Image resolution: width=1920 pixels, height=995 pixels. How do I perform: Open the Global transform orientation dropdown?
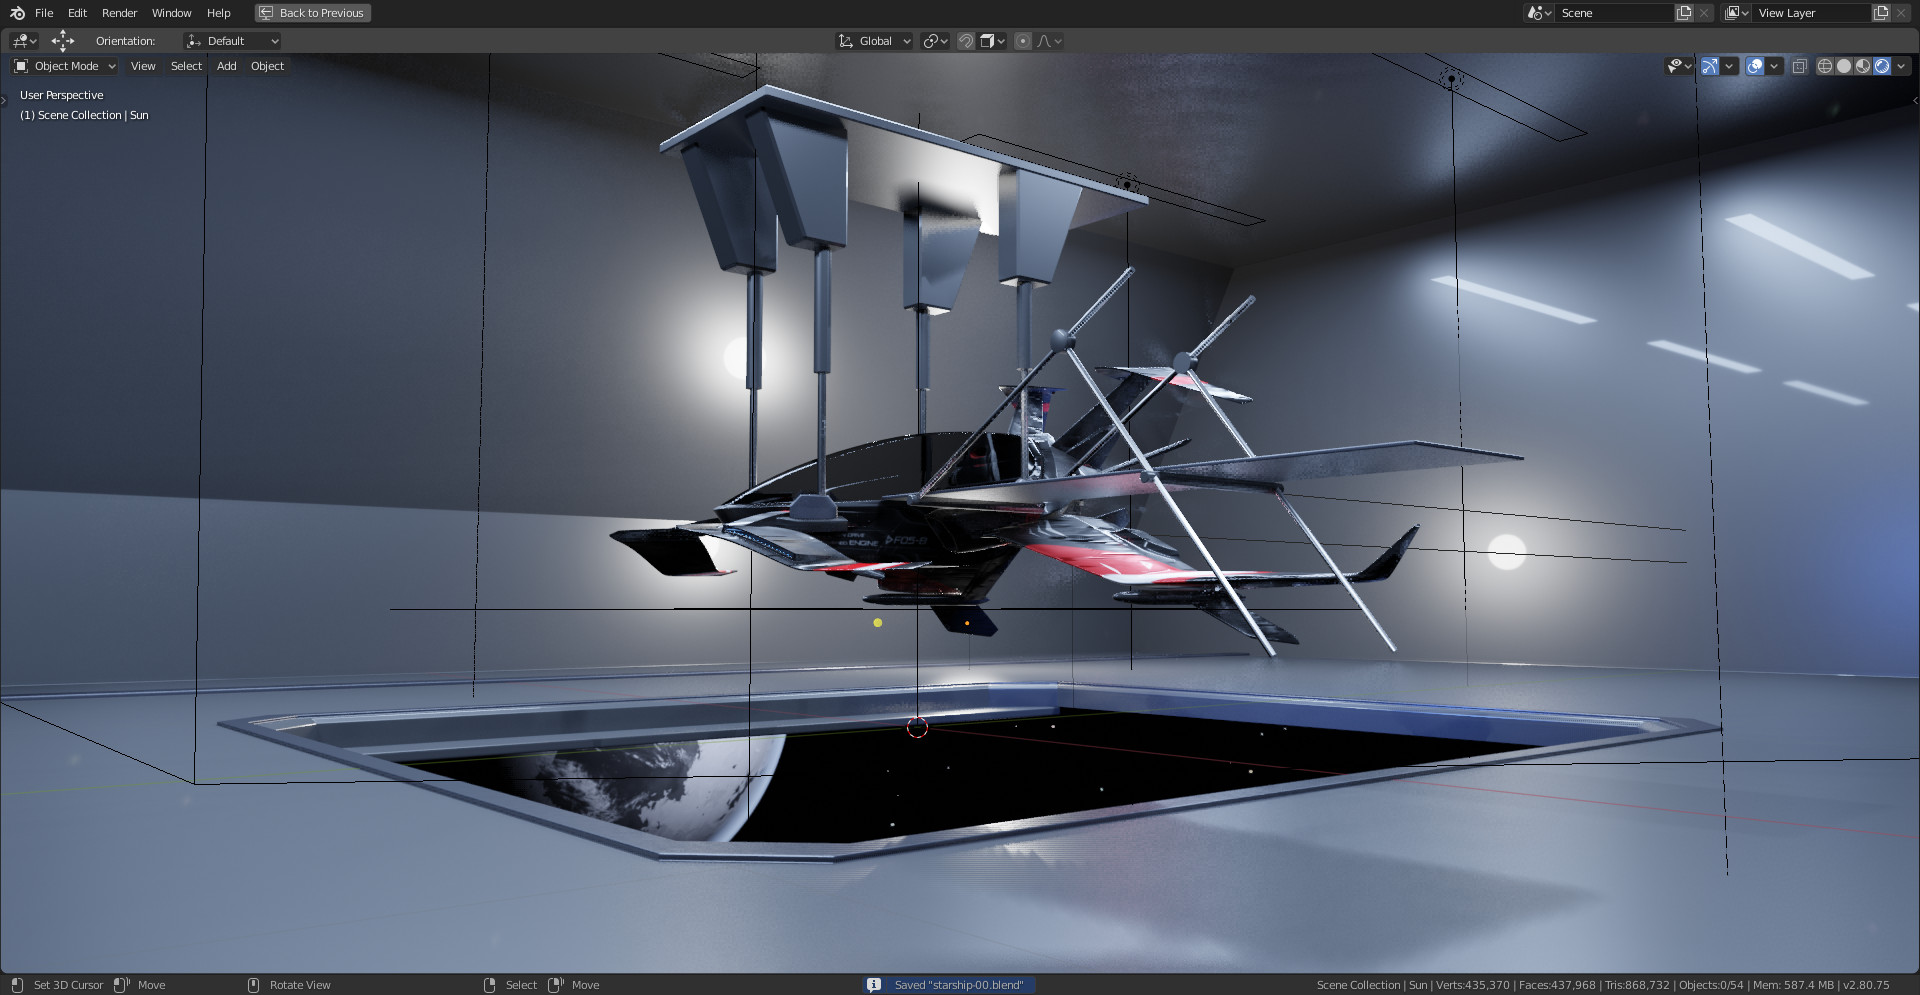[875, 41]
